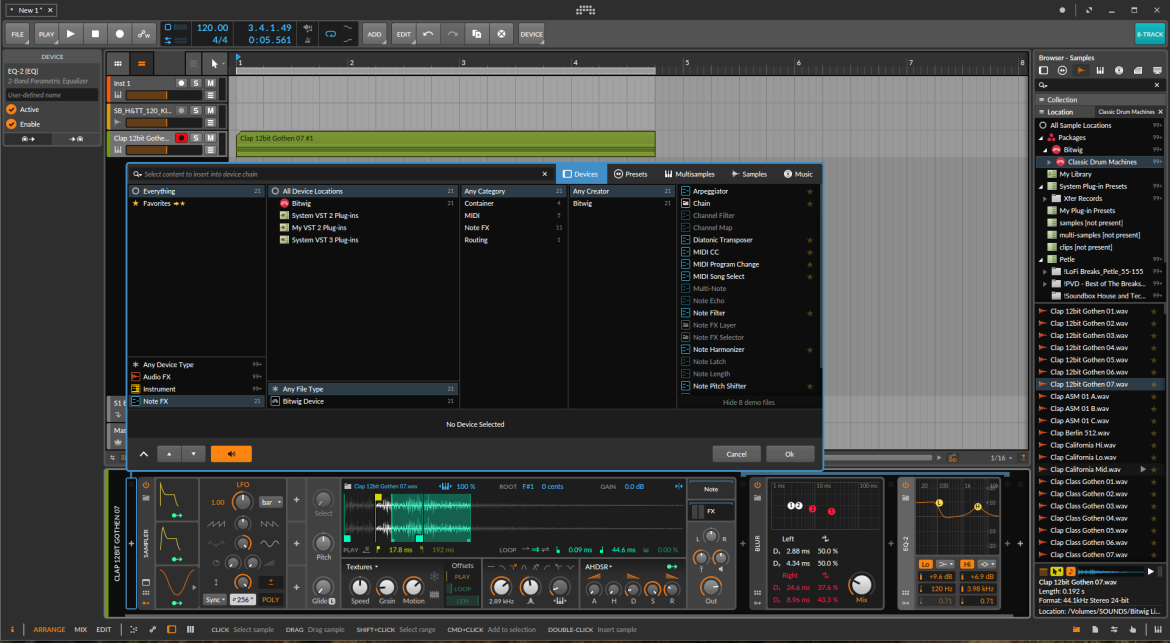
Task: Click Hide 8 demo files
Action: click(748, 402)
